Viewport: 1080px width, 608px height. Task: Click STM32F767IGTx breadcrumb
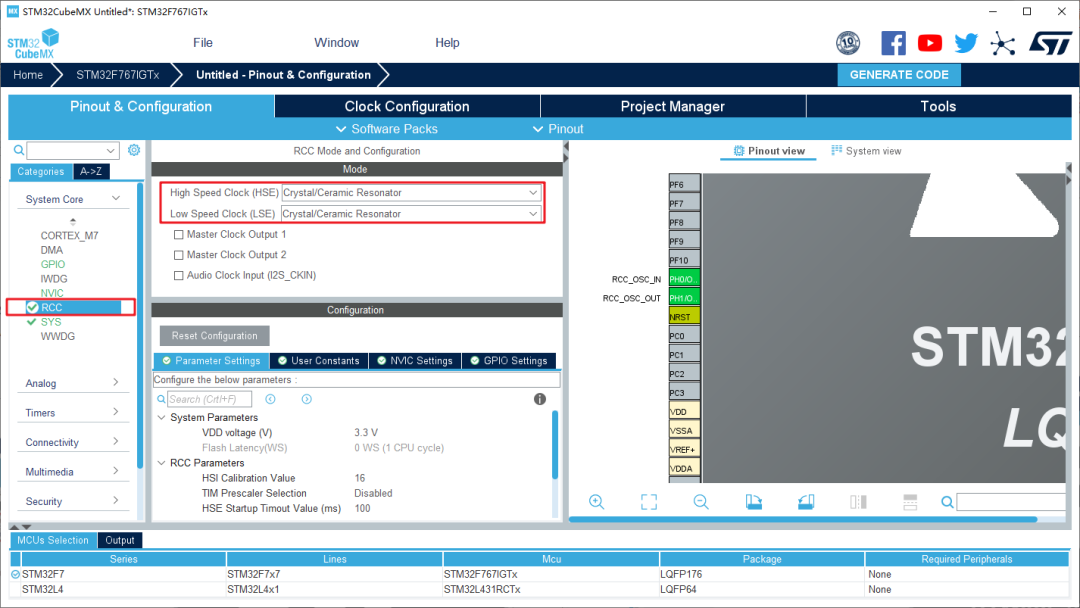coord(118,74)
